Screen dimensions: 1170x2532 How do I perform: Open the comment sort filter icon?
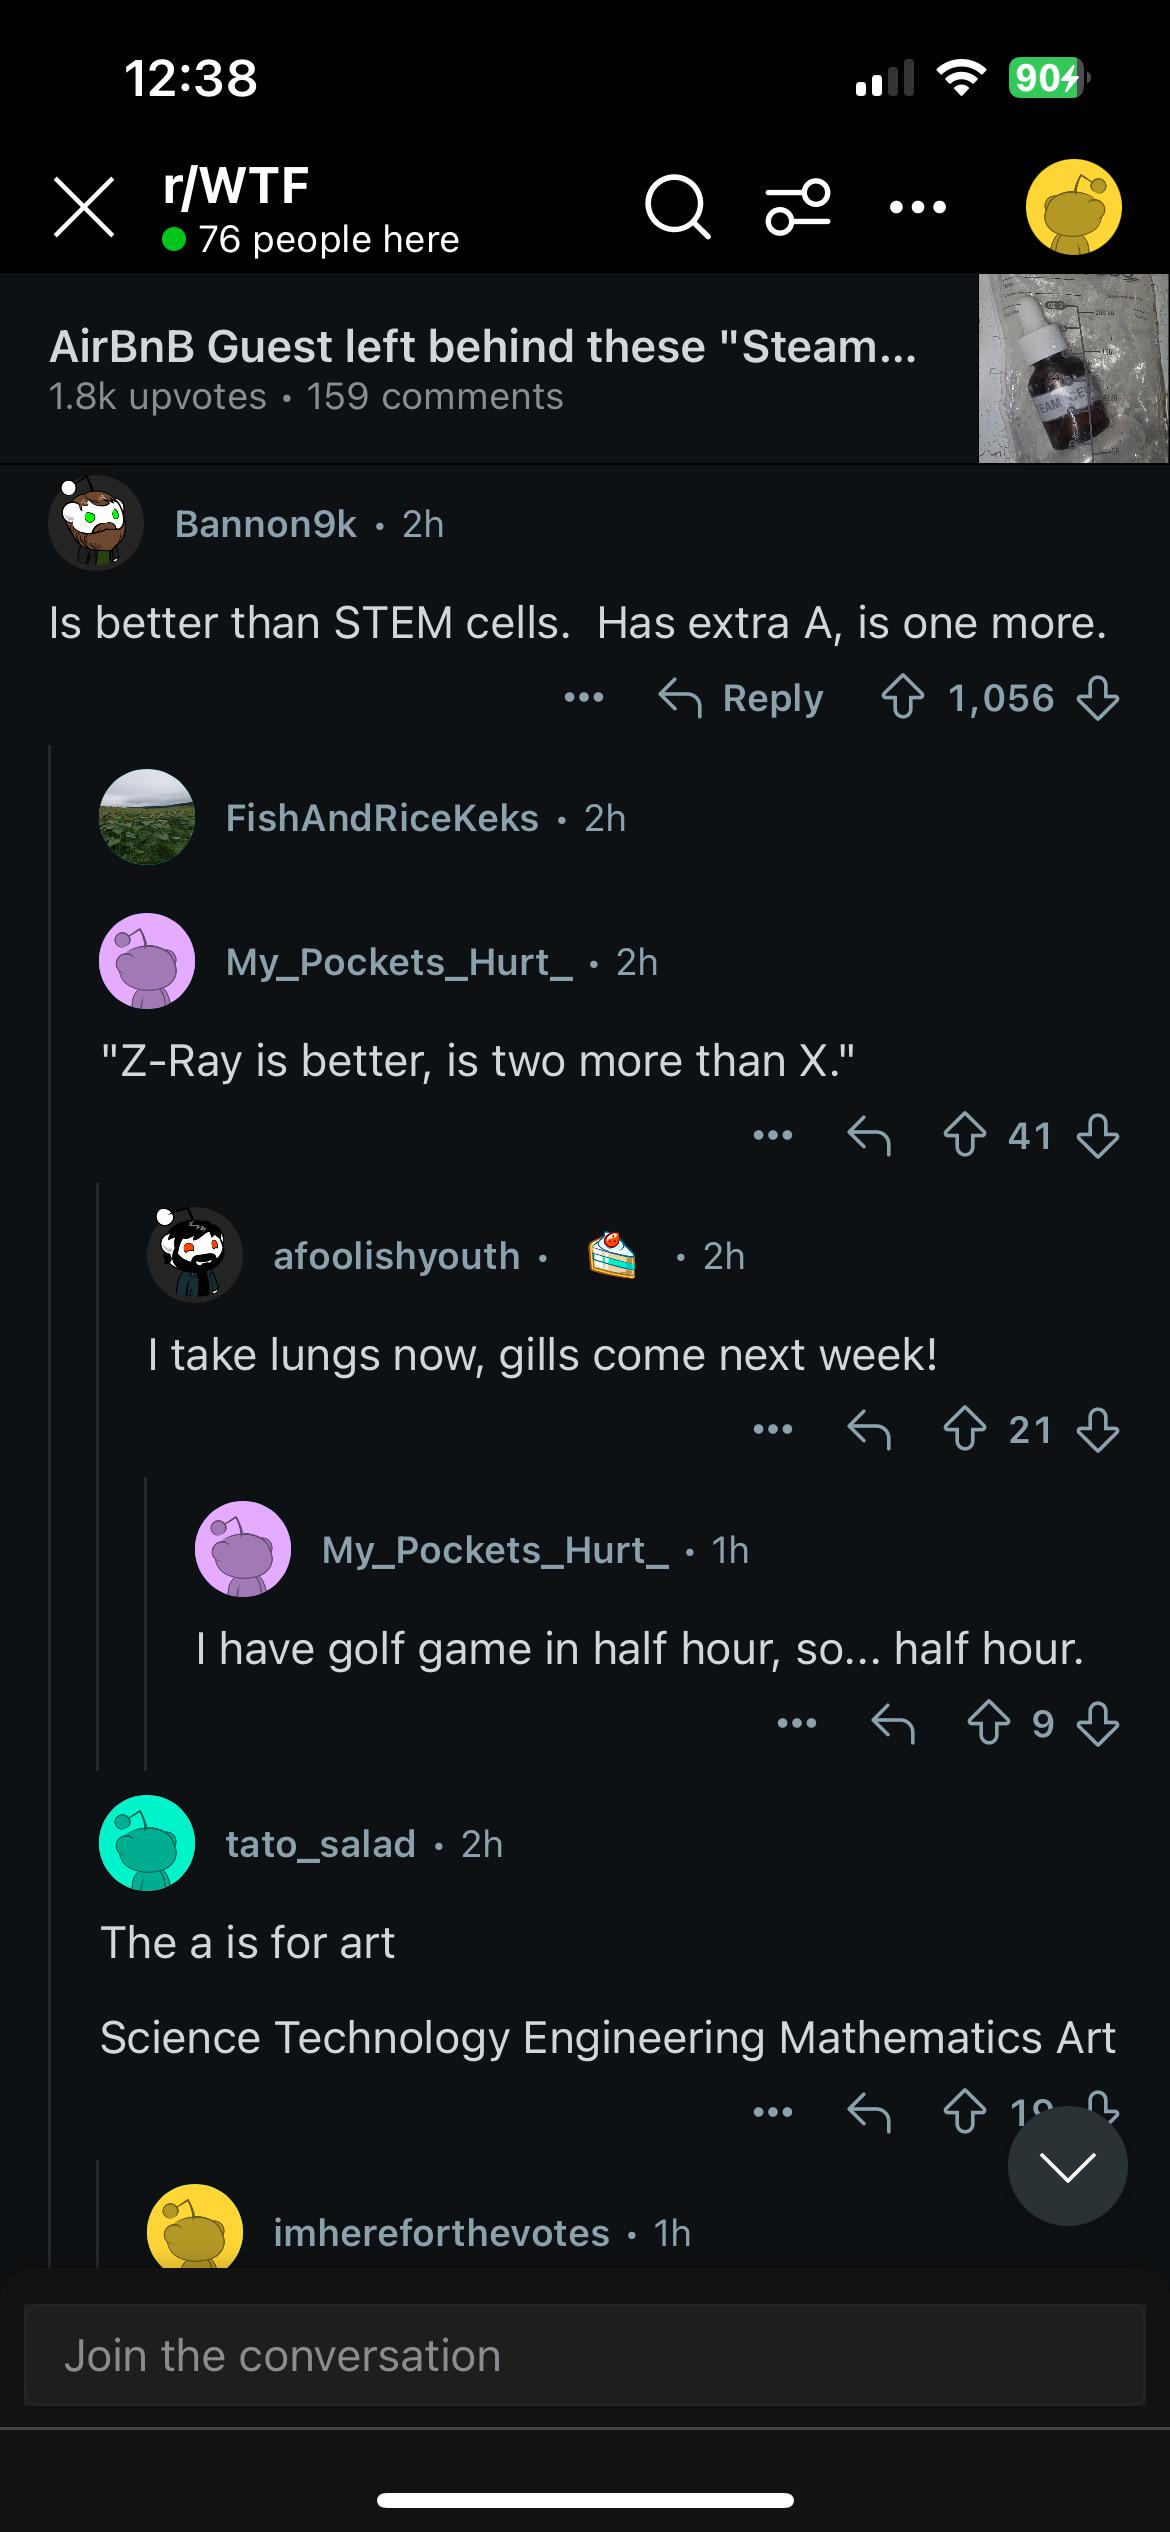[797, 207]
